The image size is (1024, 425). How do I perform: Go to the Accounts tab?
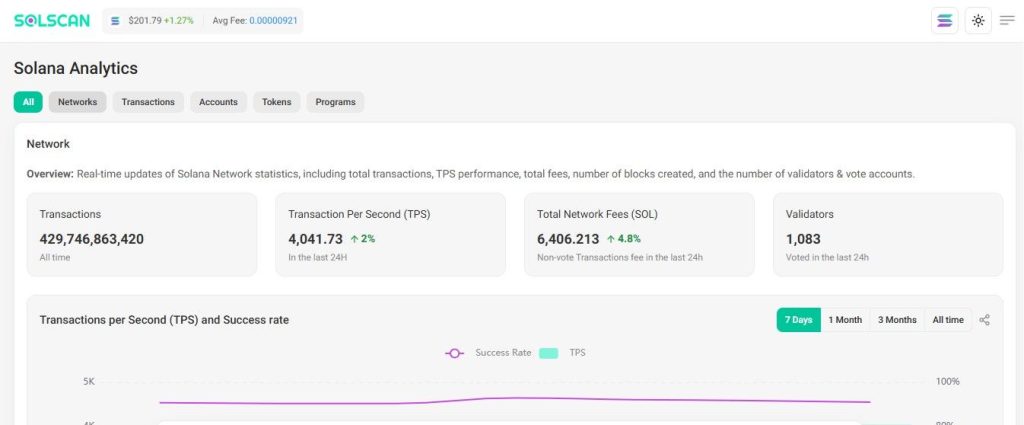pos(218,102)
